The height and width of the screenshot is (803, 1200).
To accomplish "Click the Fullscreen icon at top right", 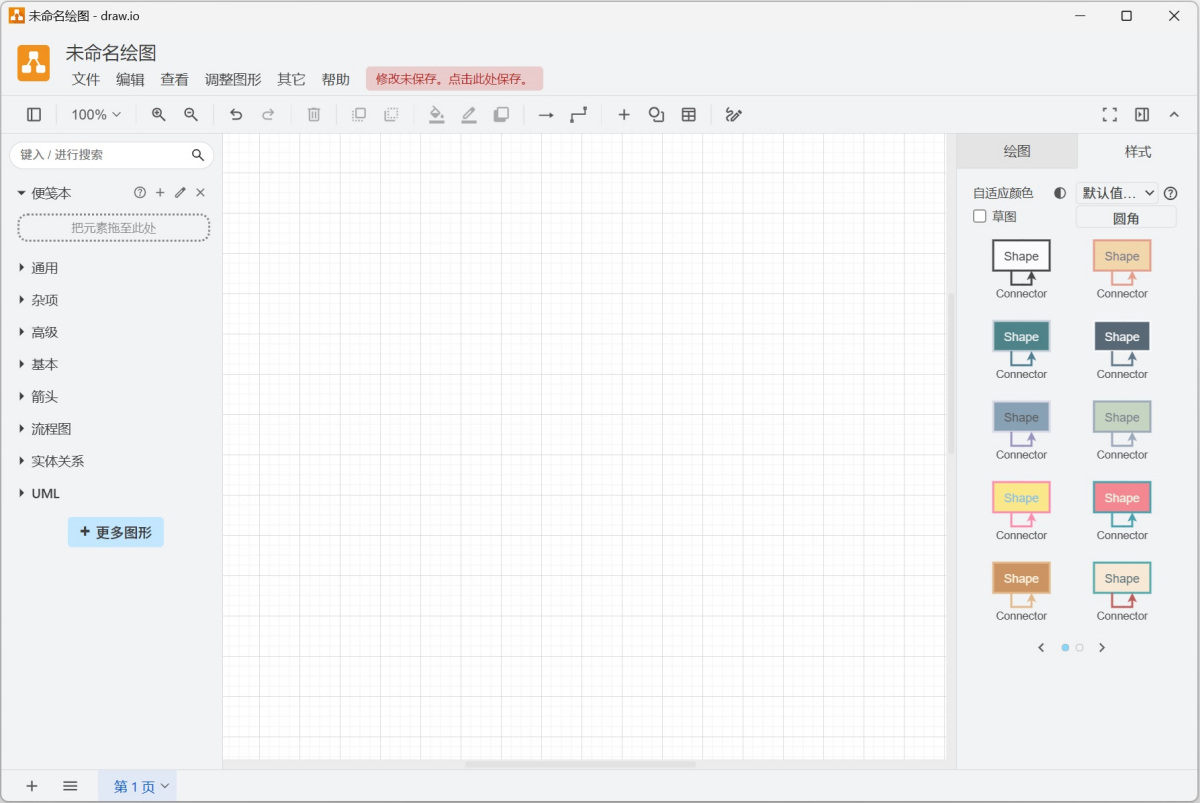I will click(1109, 114).
